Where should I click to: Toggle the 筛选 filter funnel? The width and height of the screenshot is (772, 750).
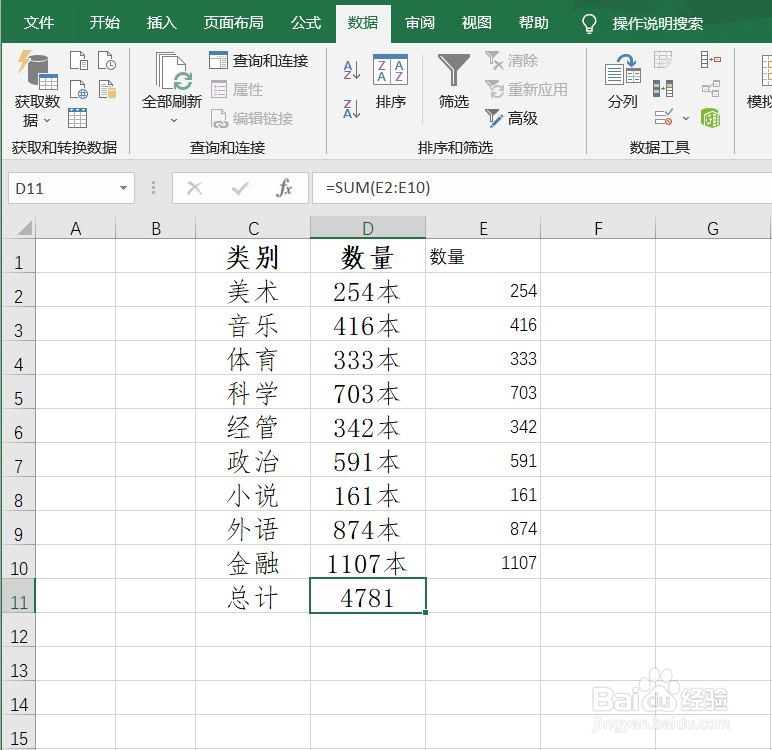click(453, 82)
